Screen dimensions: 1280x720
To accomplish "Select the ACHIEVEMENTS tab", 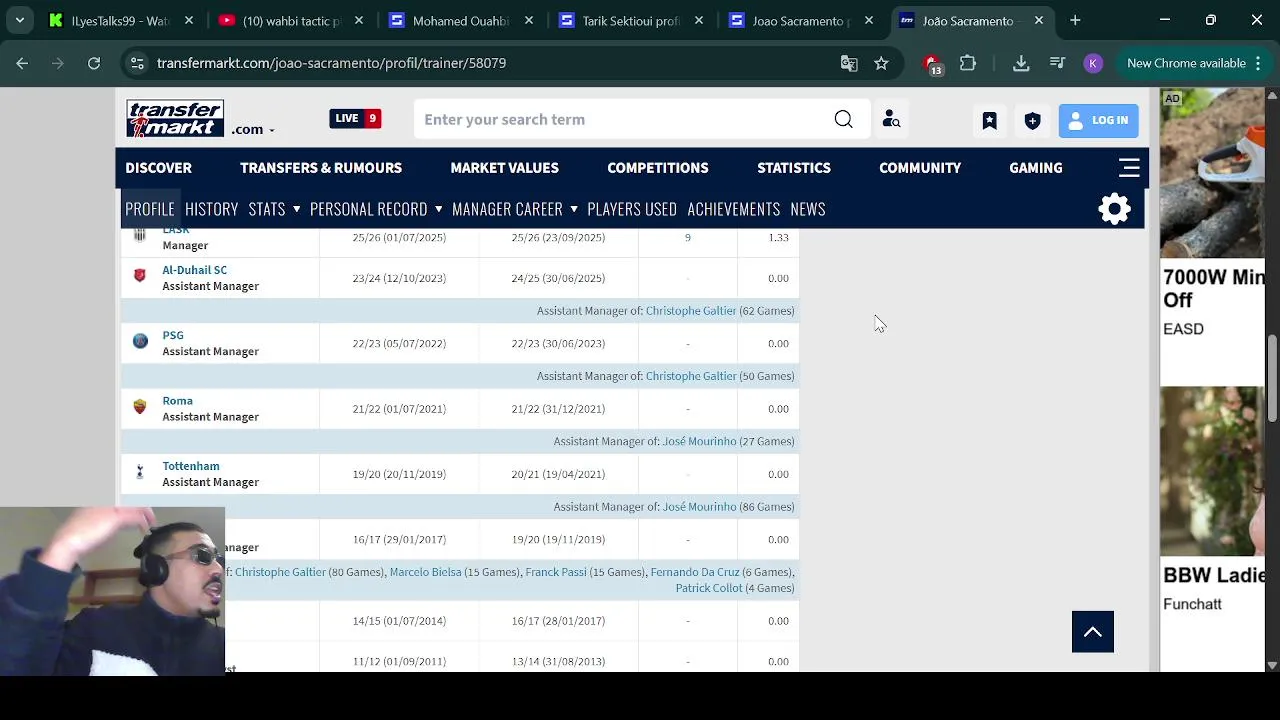I will click(x=734, y=209).
